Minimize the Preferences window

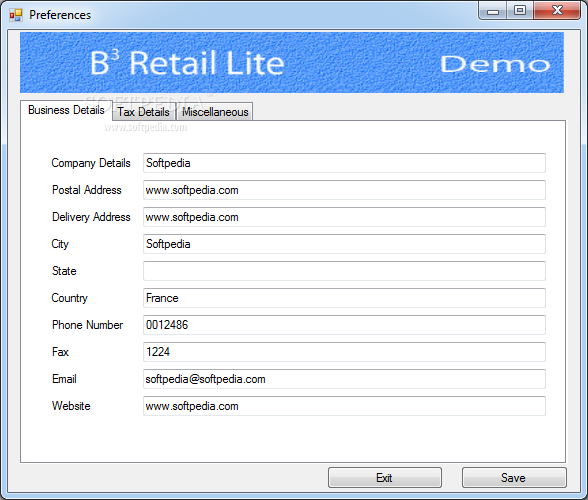coord(493,11)
